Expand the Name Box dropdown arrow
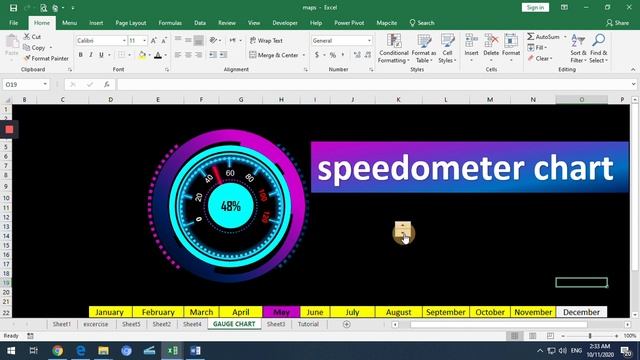Screen dimensions: 640x360 click(45, 84)
